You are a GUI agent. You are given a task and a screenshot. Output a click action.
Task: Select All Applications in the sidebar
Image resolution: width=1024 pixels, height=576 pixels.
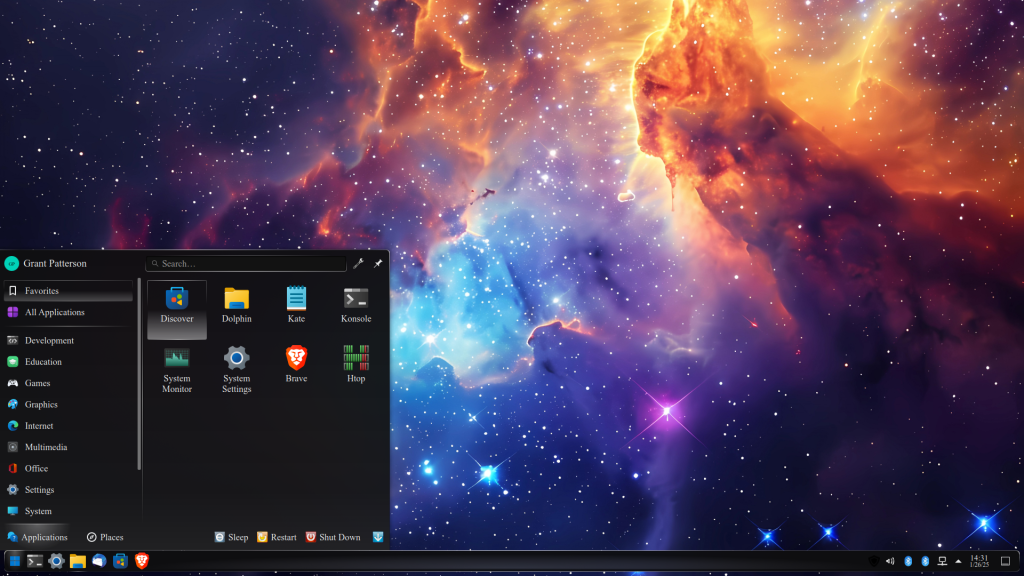(54, 312)
